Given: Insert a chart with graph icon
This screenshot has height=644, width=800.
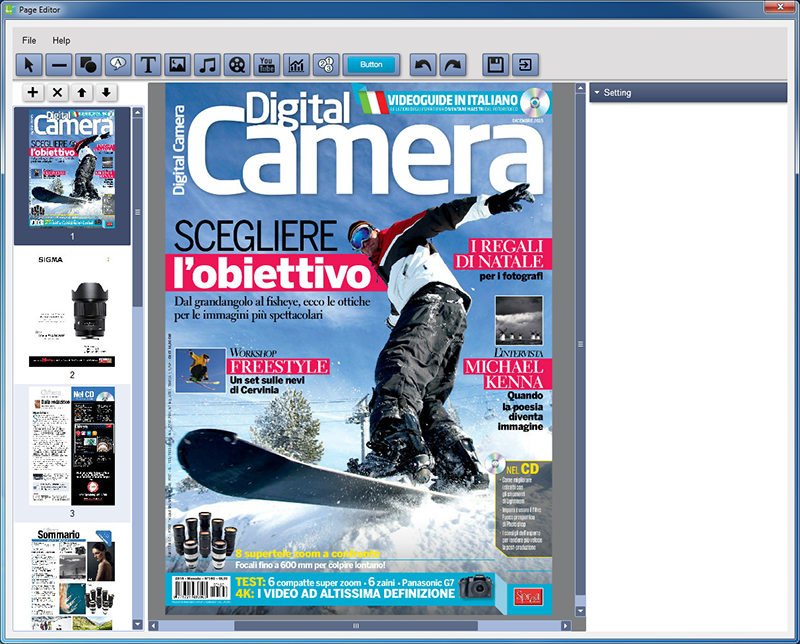Looking at the screenshot, I should coord(296,65).
